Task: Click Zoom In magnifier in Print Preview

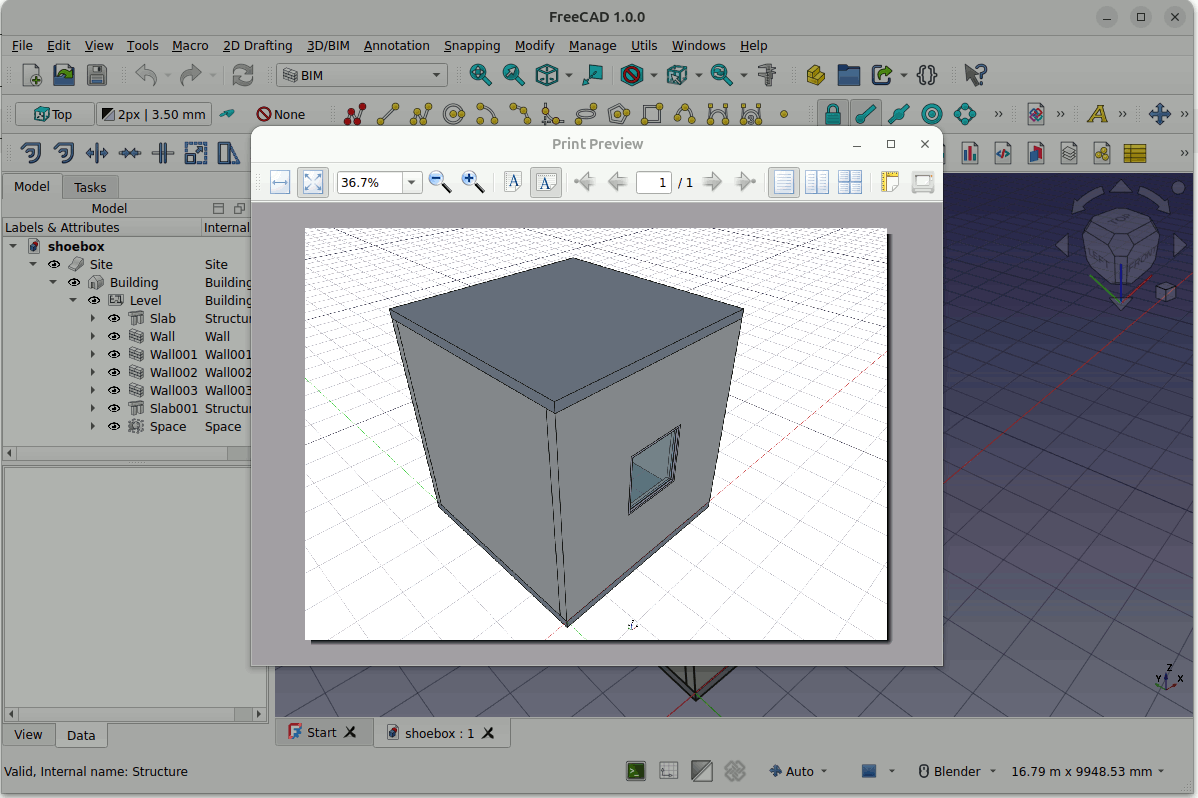Action: [473, 182]
